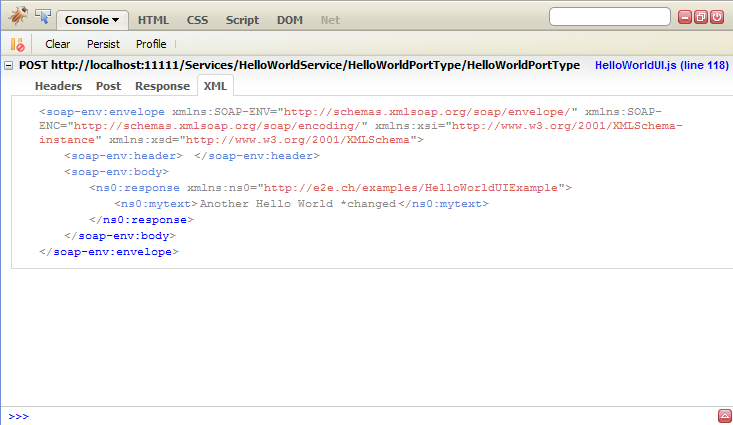Toggle Break On All Errors pause icon
The width and height of the screenshot is (733, 425).
(x=17, y=44)
